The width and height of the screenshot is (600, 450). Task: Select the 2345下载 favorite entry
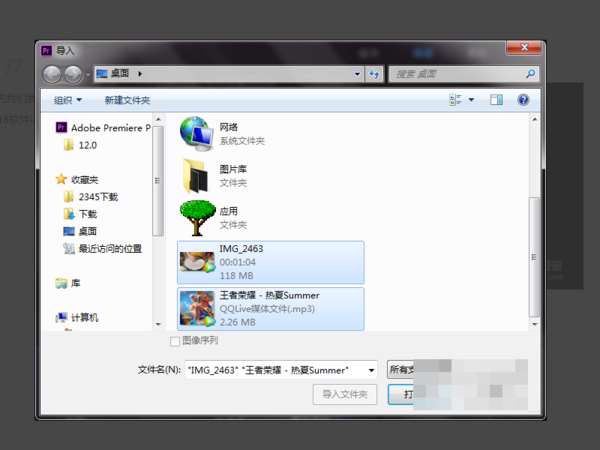(98, 197)
